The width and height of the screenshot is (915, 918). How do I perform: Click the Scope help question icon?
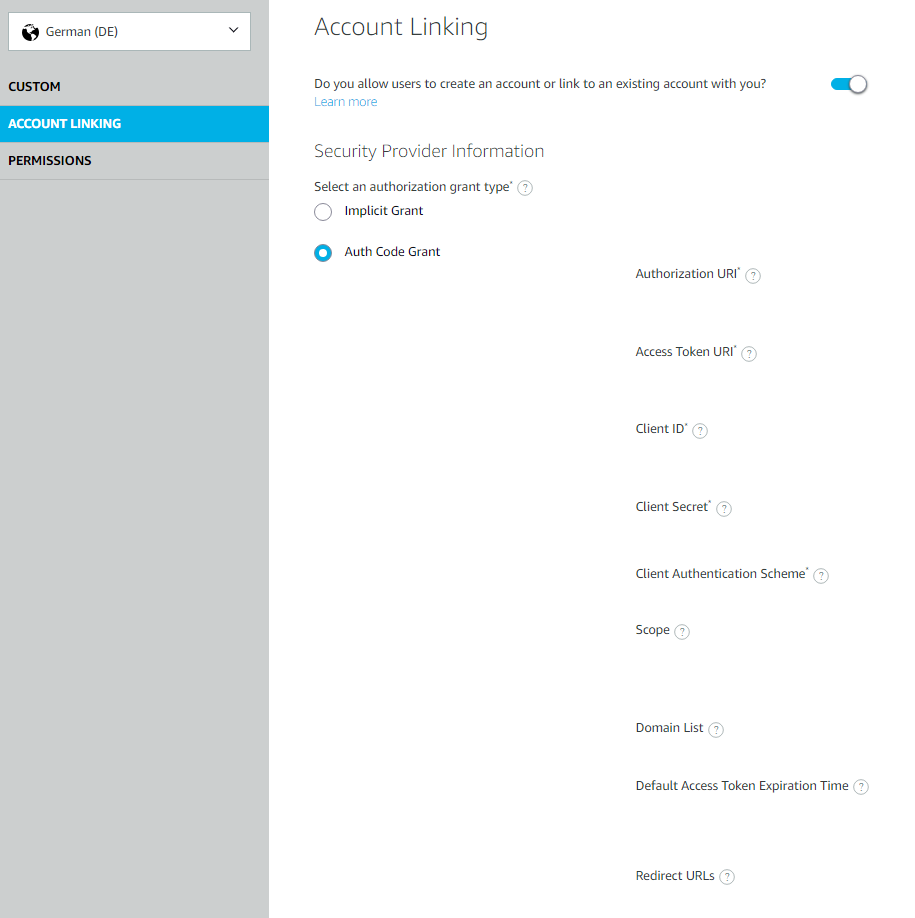click(x=682, y=632)
